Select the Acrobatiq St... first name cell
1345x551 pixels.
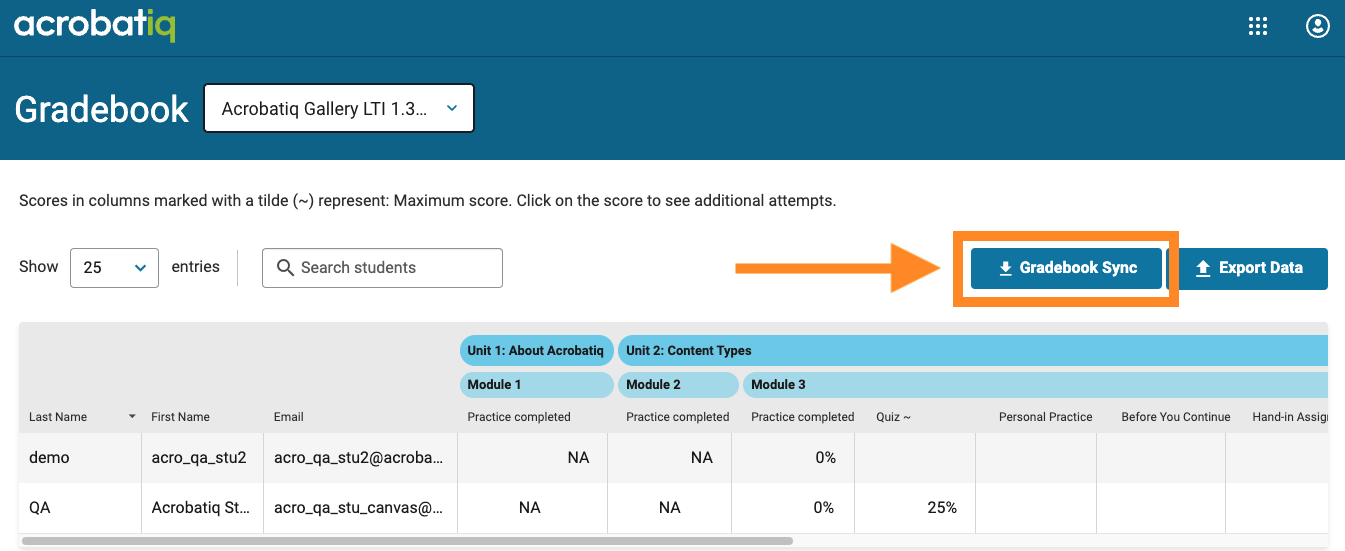(x=202, y=508)
